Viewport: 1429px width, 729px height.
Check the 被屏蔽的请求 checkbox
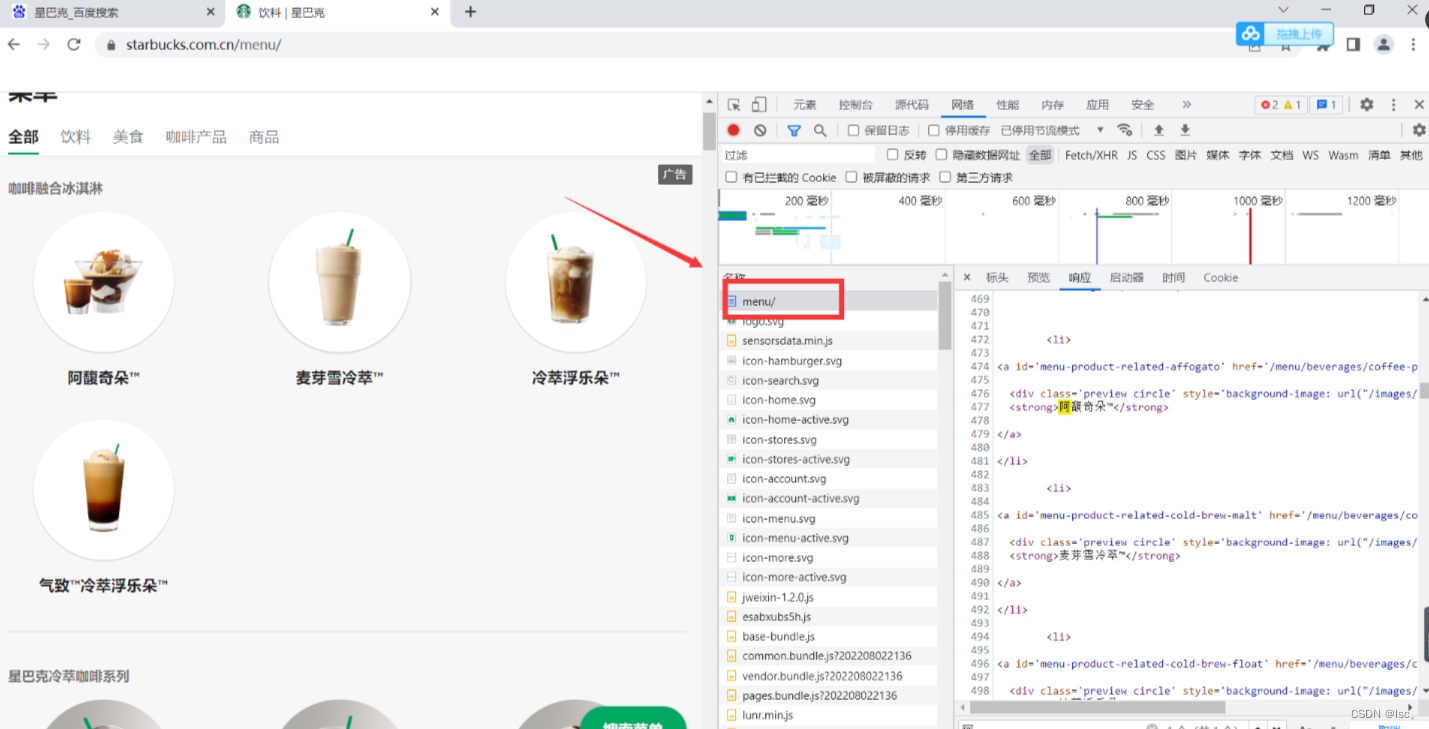tap(851, 177)
